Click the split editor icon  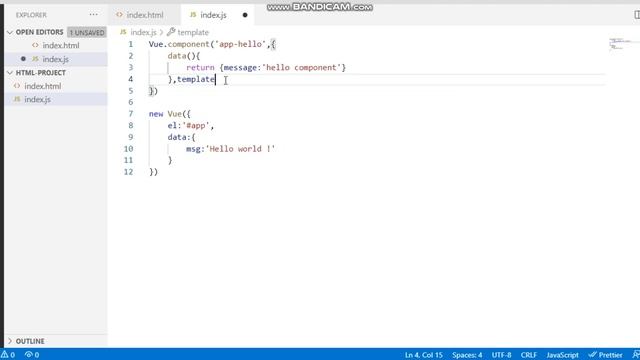click(x=637, y=15)
